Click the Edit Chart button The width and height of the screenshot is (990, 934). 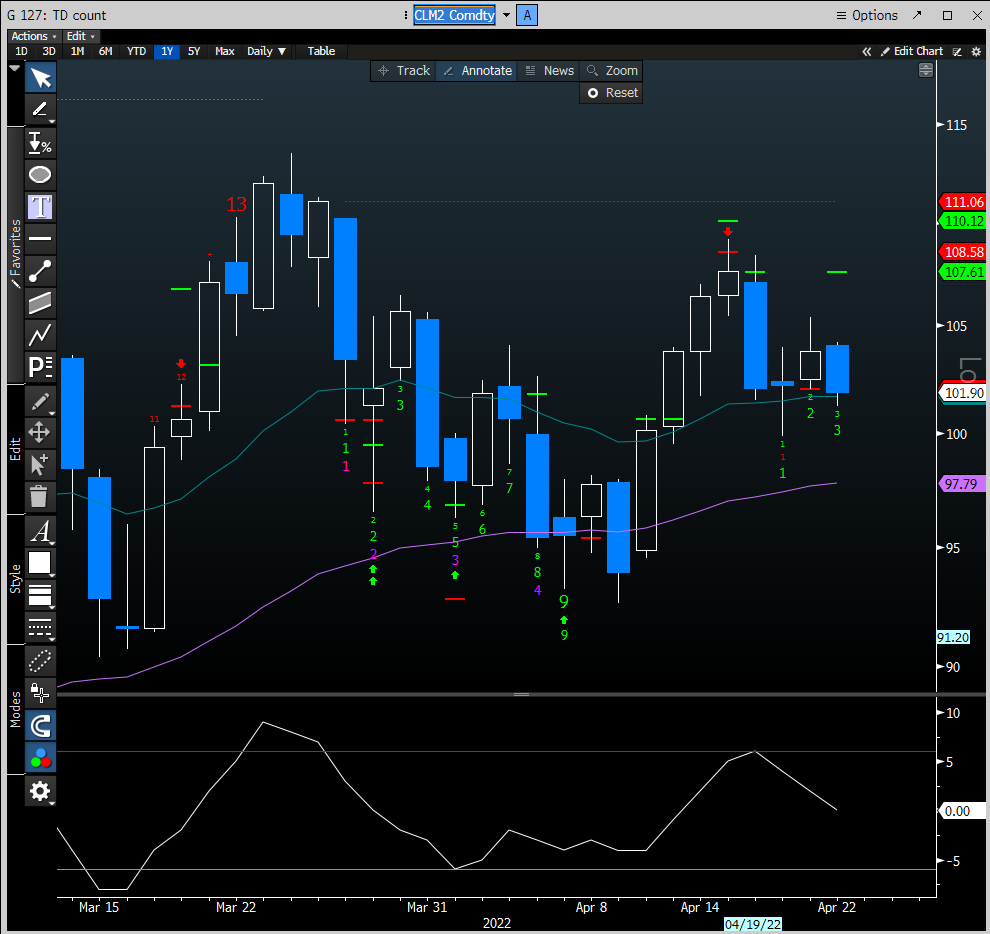coord(912,52)
